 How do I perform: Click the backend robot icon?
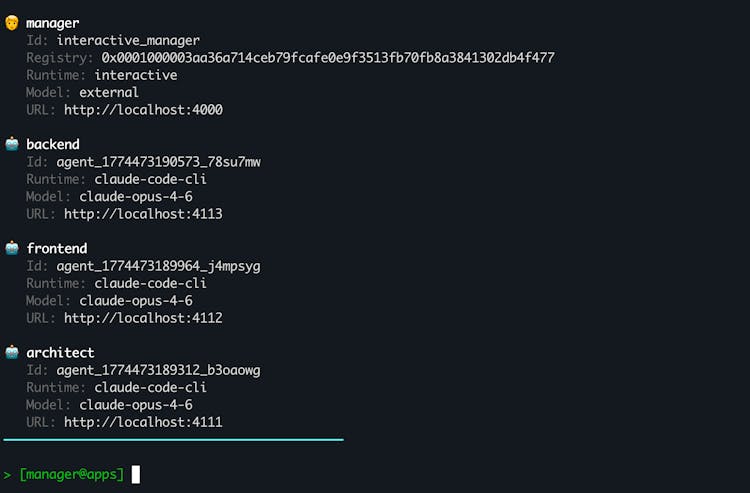(12, 145)
